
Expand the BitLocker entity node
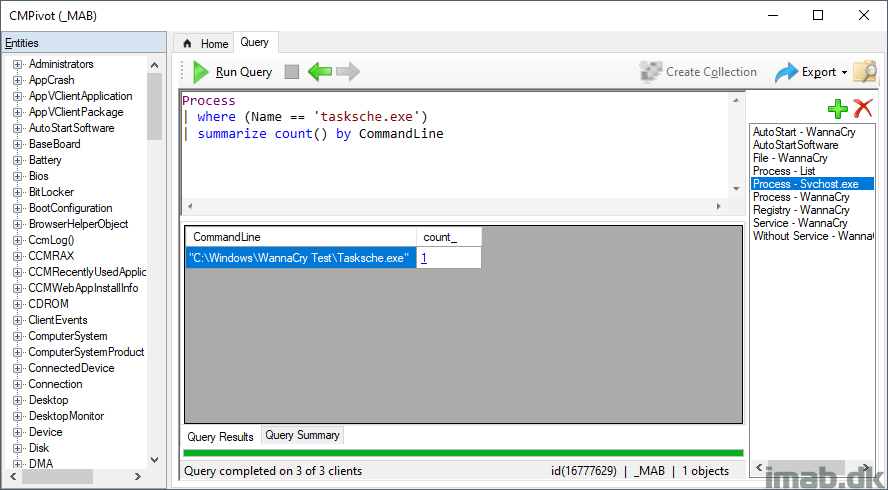17,193
